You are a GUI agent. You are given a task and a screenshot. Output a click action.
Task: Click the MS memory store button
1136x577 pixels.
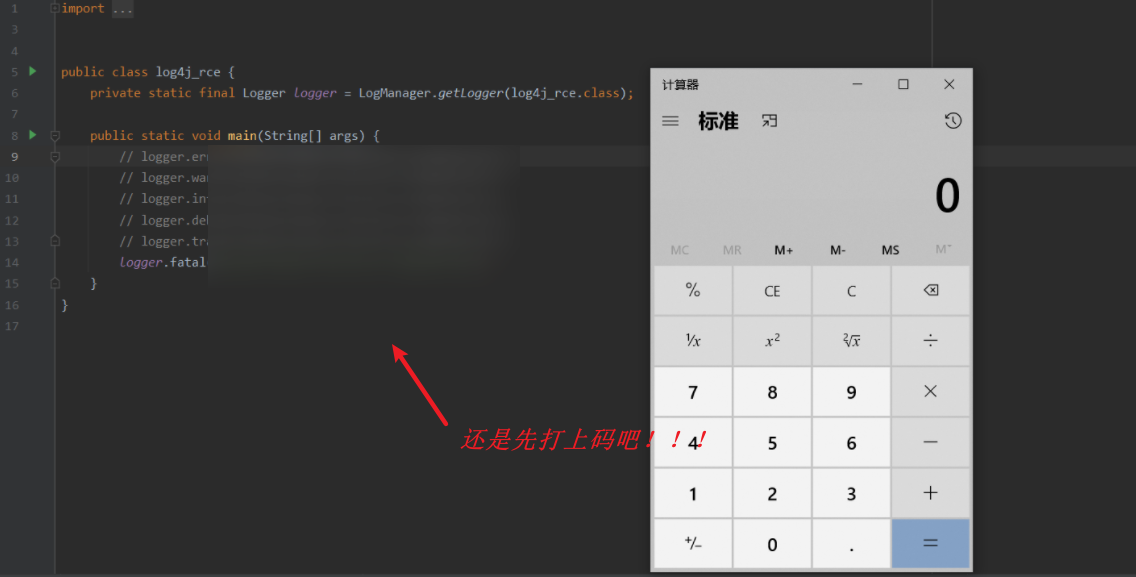890,250
